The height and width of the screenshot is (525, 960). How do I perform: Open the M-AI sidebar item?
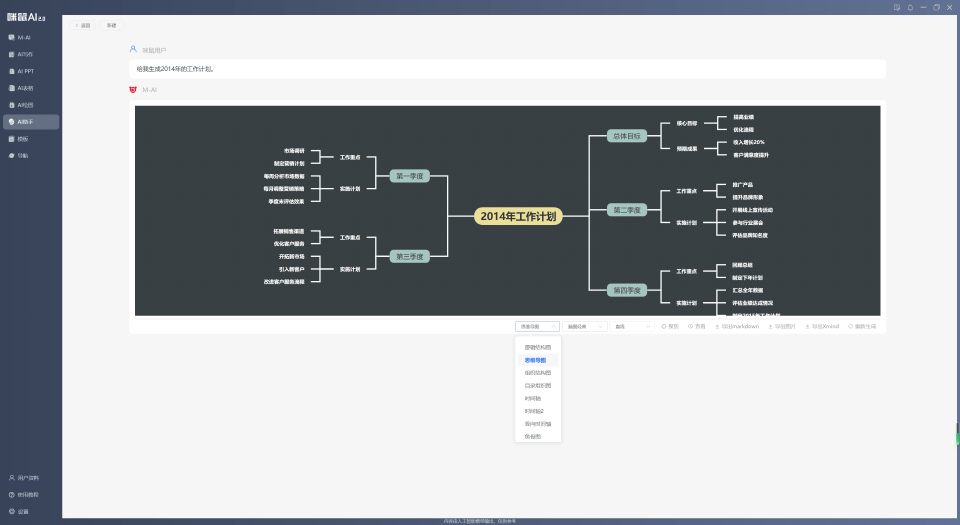point(25,37)
